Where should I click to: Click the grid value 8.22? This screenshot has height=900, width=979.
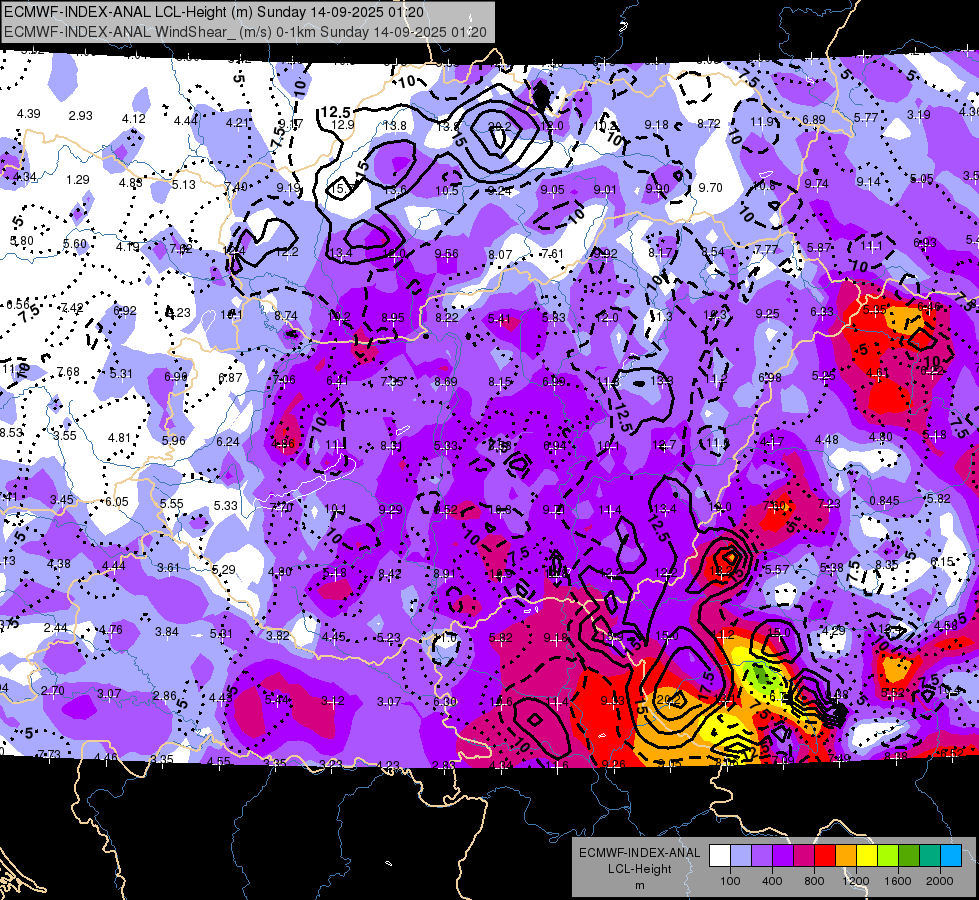446,318
